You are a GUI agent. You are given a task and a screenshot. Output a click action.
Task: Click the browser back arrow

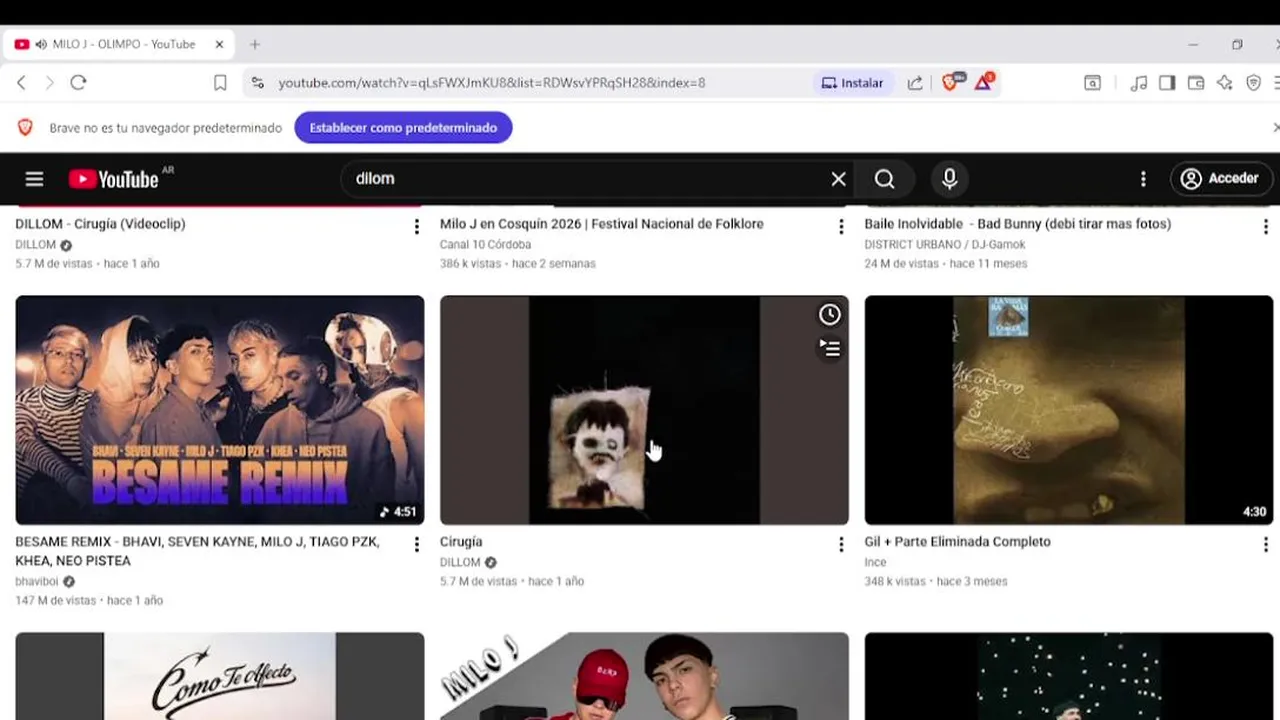pyautogui.click(x=21, y=83)
